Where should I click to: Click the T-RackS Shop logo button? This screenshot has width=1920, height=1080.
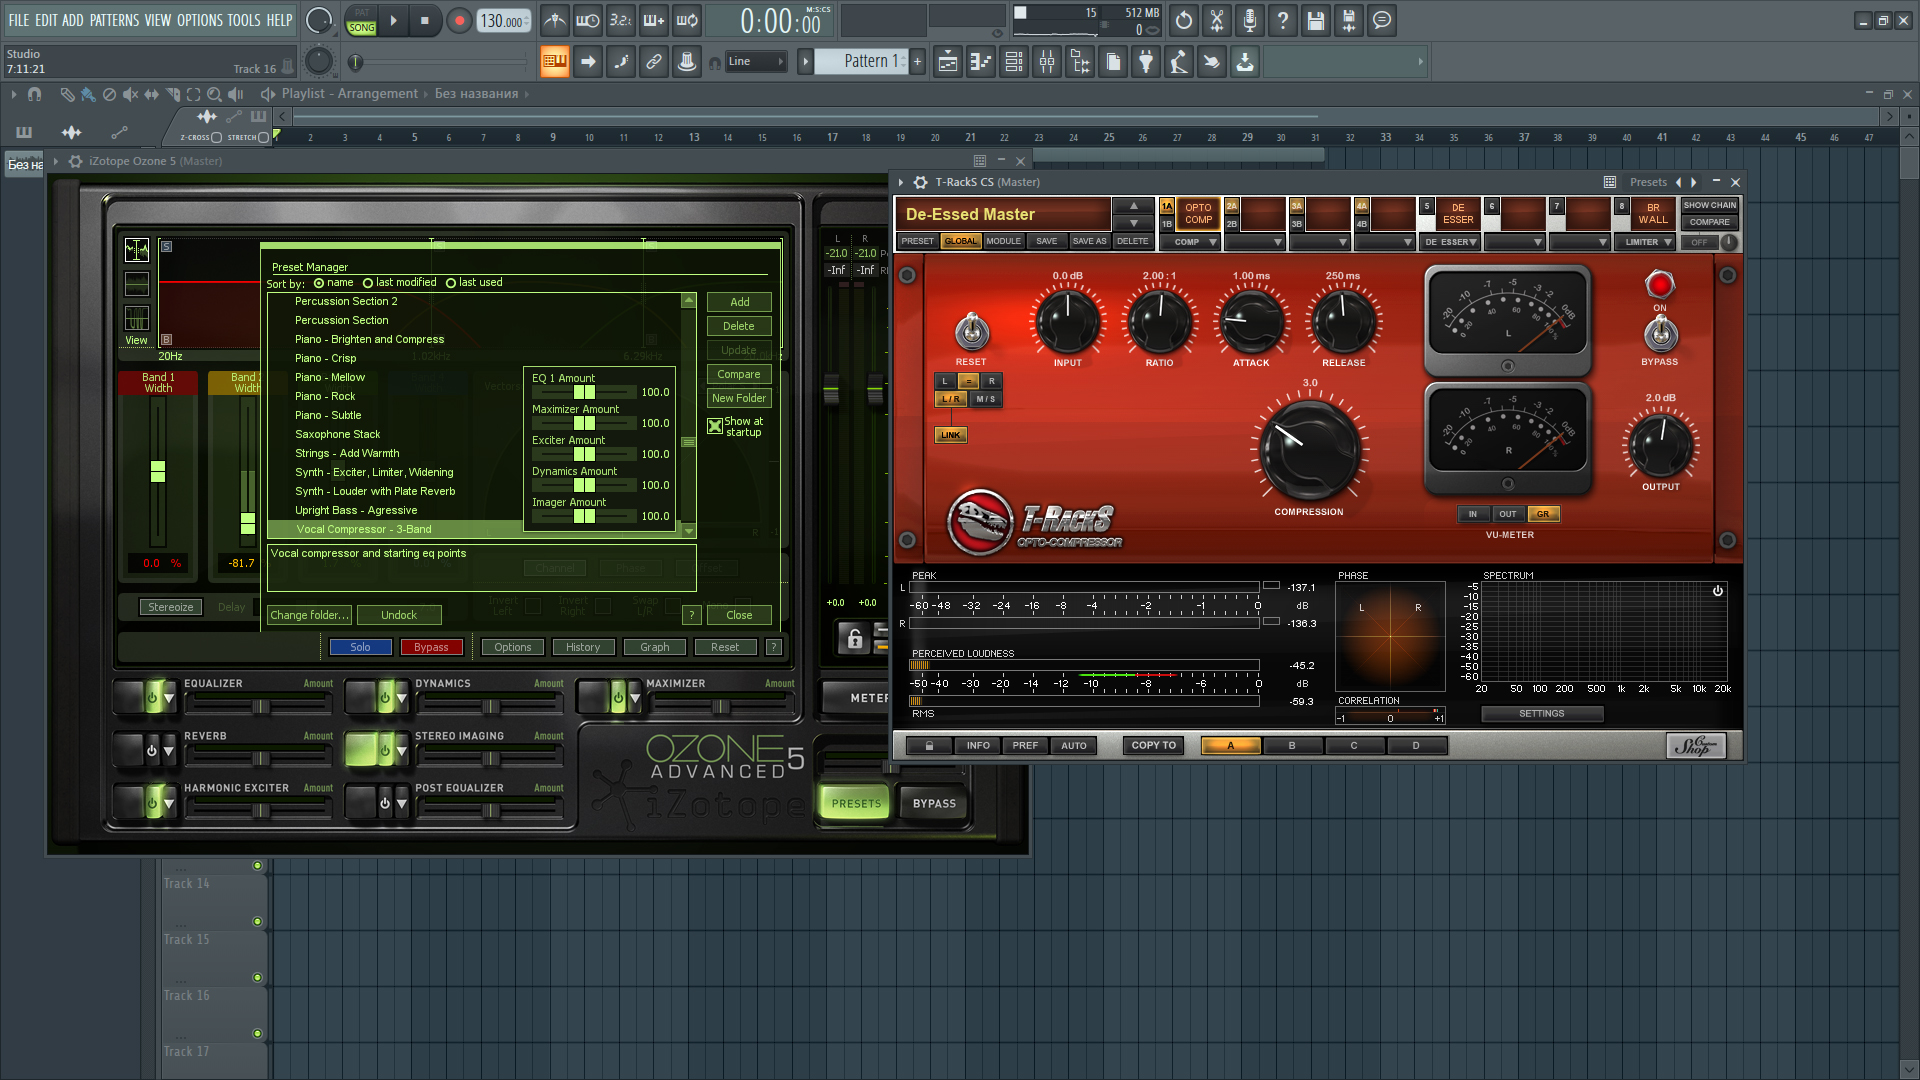[1696, 746]
